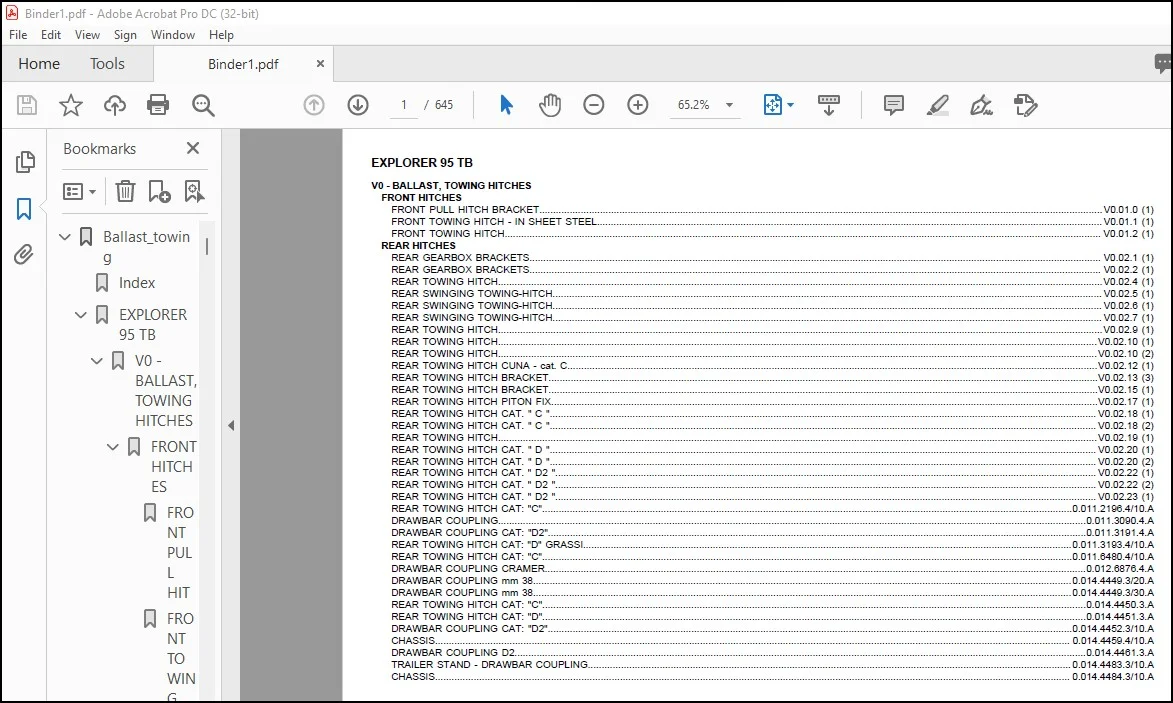Show Page Thumbnails panel

(25, 162)
